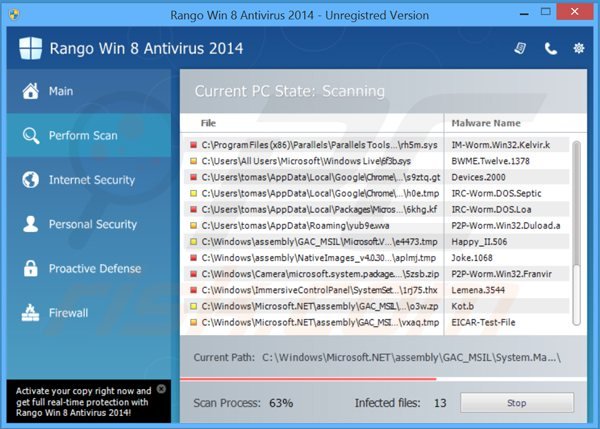Click malware name IRC-Worm.DOS.Septic
Screen dimensions: 600x429
[x=496, y=193]
